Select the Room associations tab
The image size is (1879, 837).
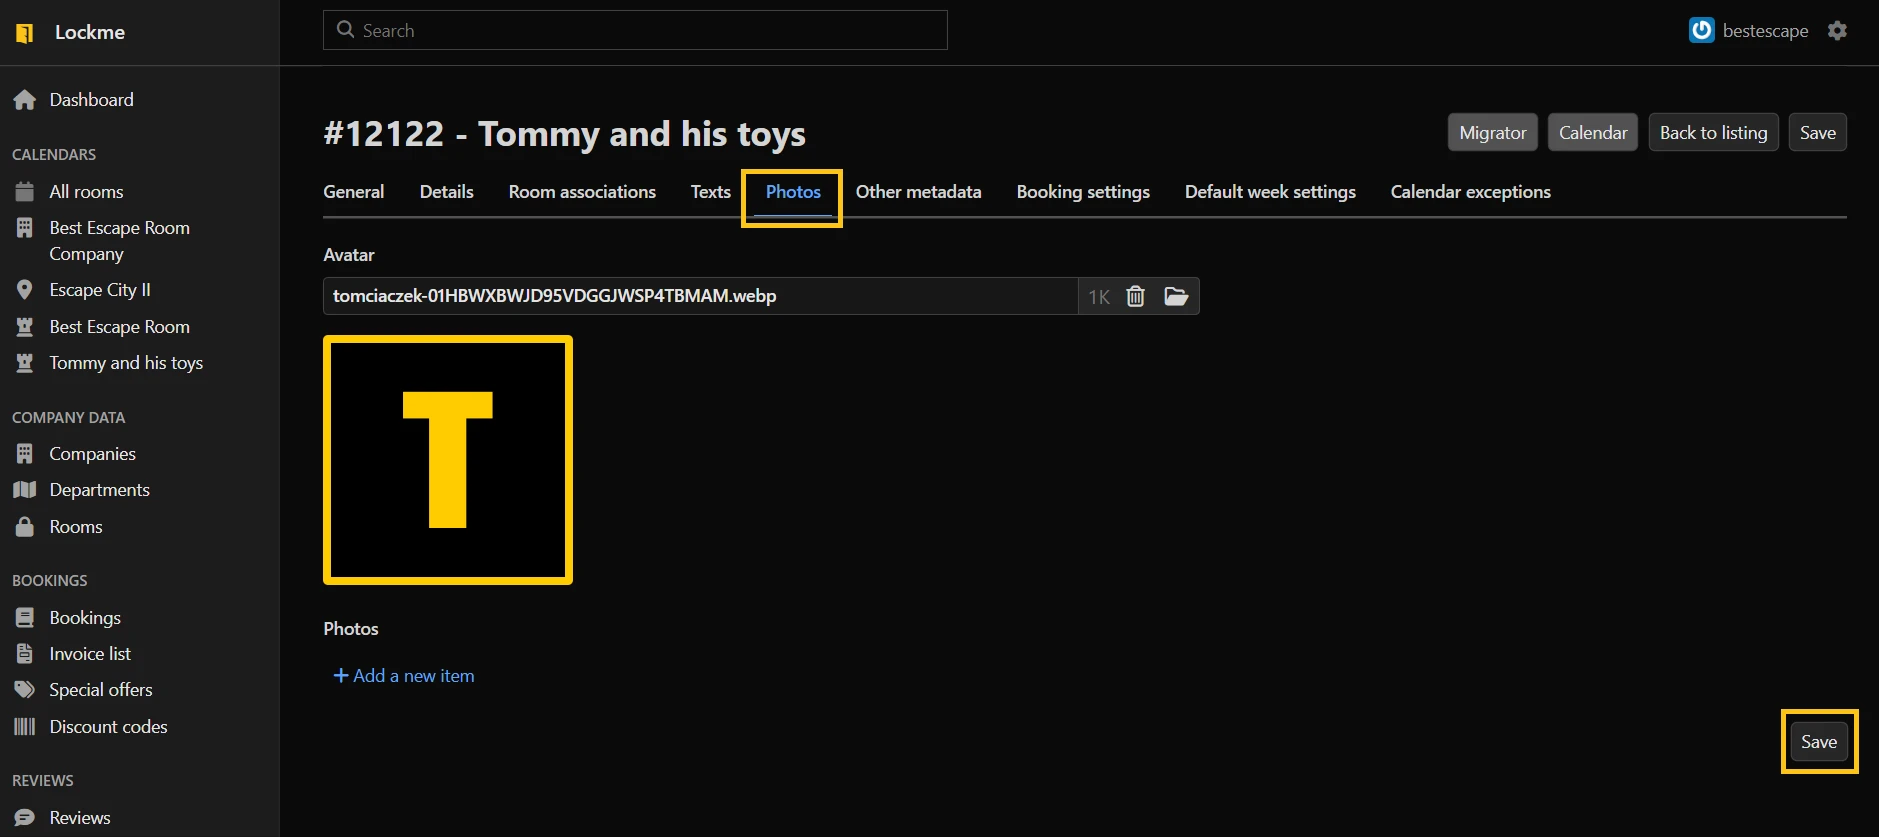pos(582,192)
